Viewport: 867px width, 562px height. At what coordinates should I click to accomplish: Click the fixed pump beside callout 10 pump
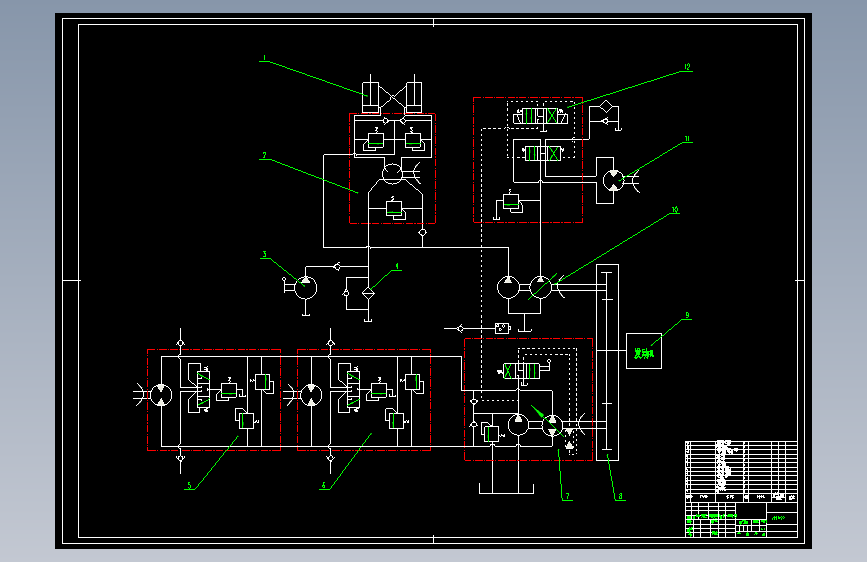click(508, 288)
